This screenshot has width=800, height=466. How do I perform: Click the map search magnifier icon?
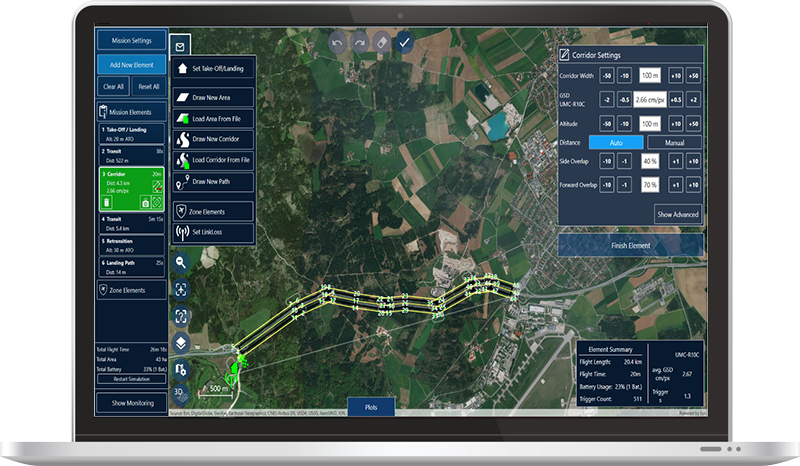(x=182, y=262)
